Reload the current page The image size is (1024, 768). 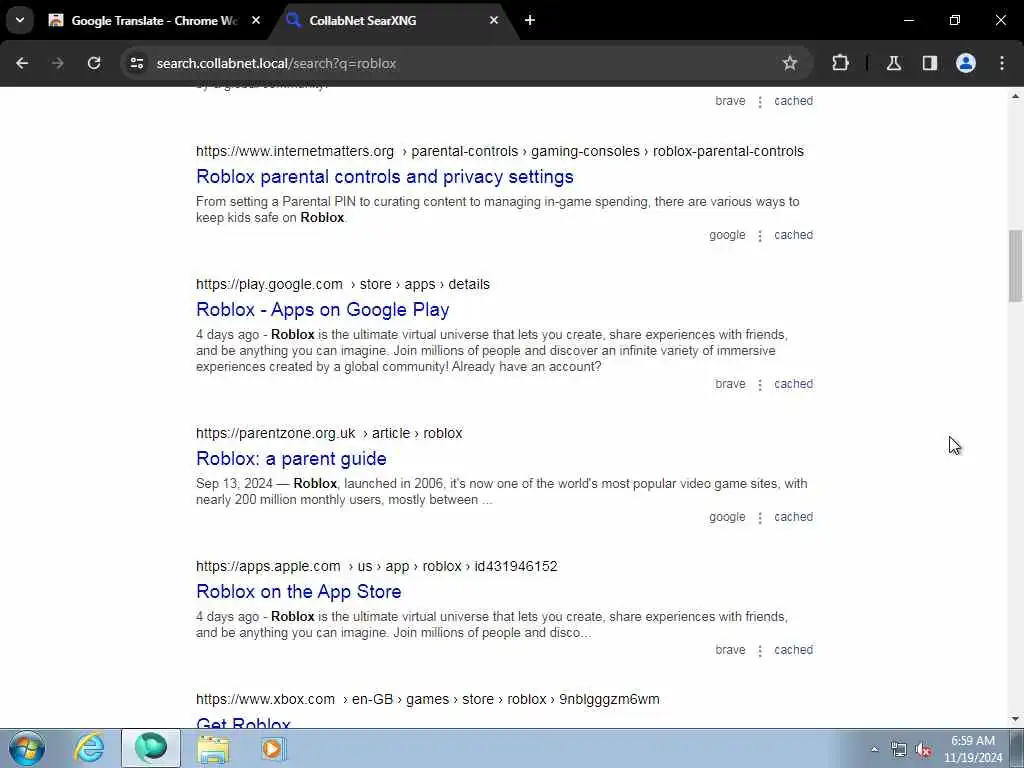click(94, 63)
